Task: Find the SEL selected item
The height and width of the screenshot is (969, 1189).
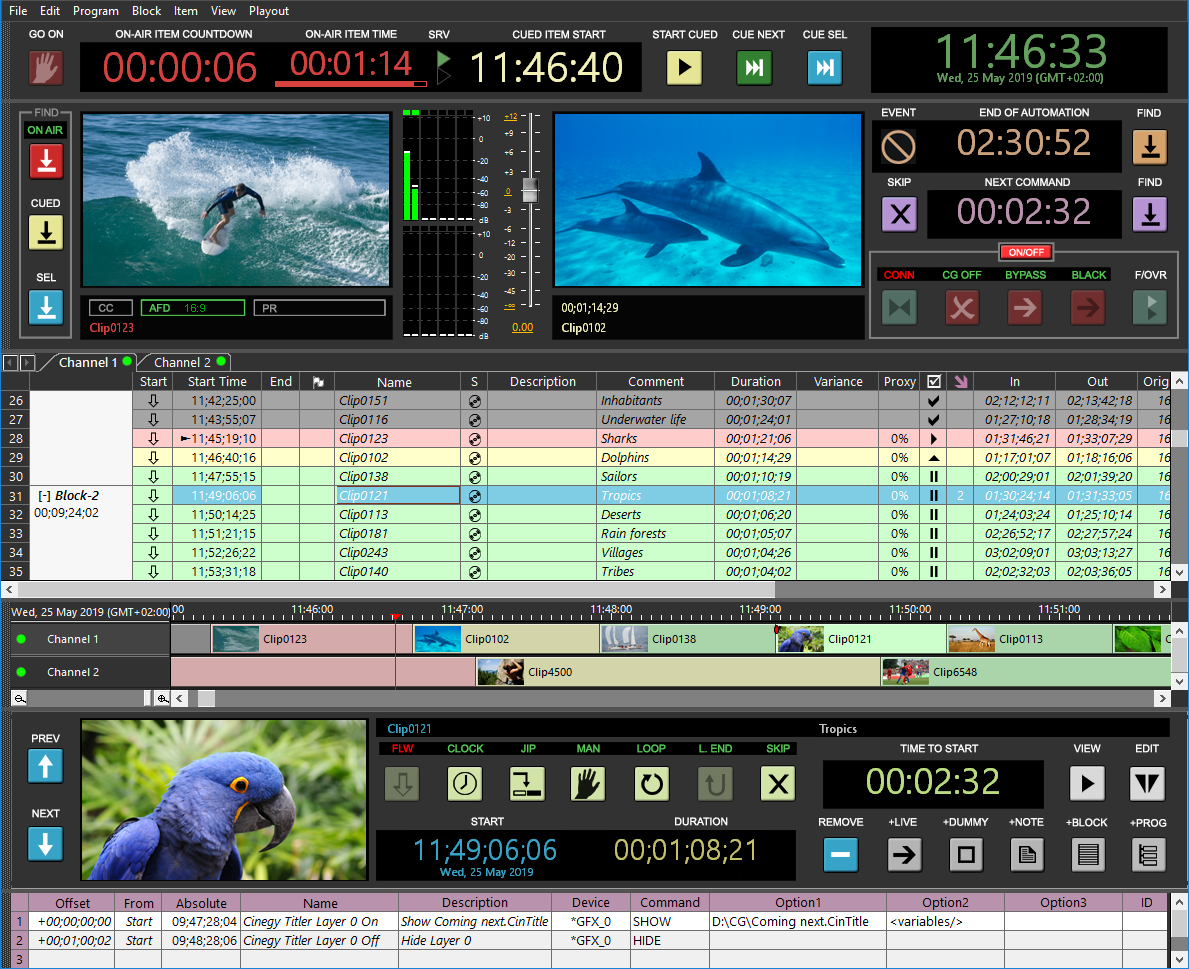Action: [46, 307]
